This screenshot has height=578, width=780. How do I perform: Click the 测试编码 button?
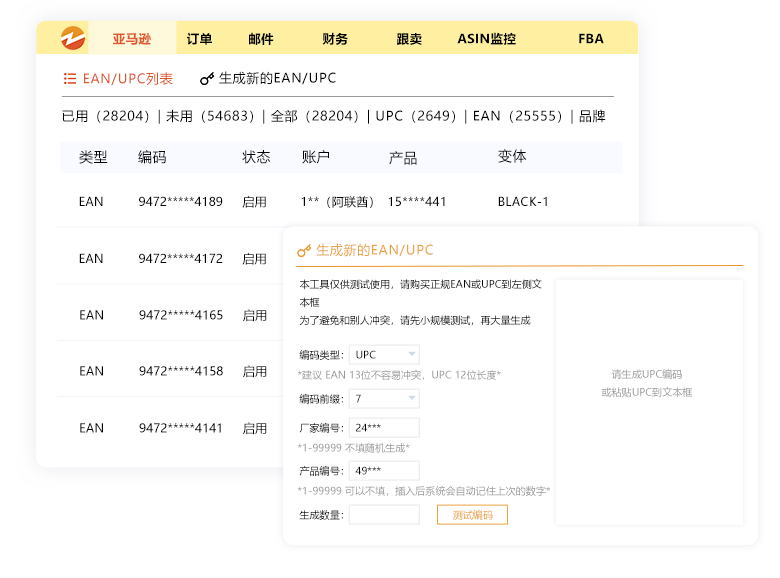472,515
